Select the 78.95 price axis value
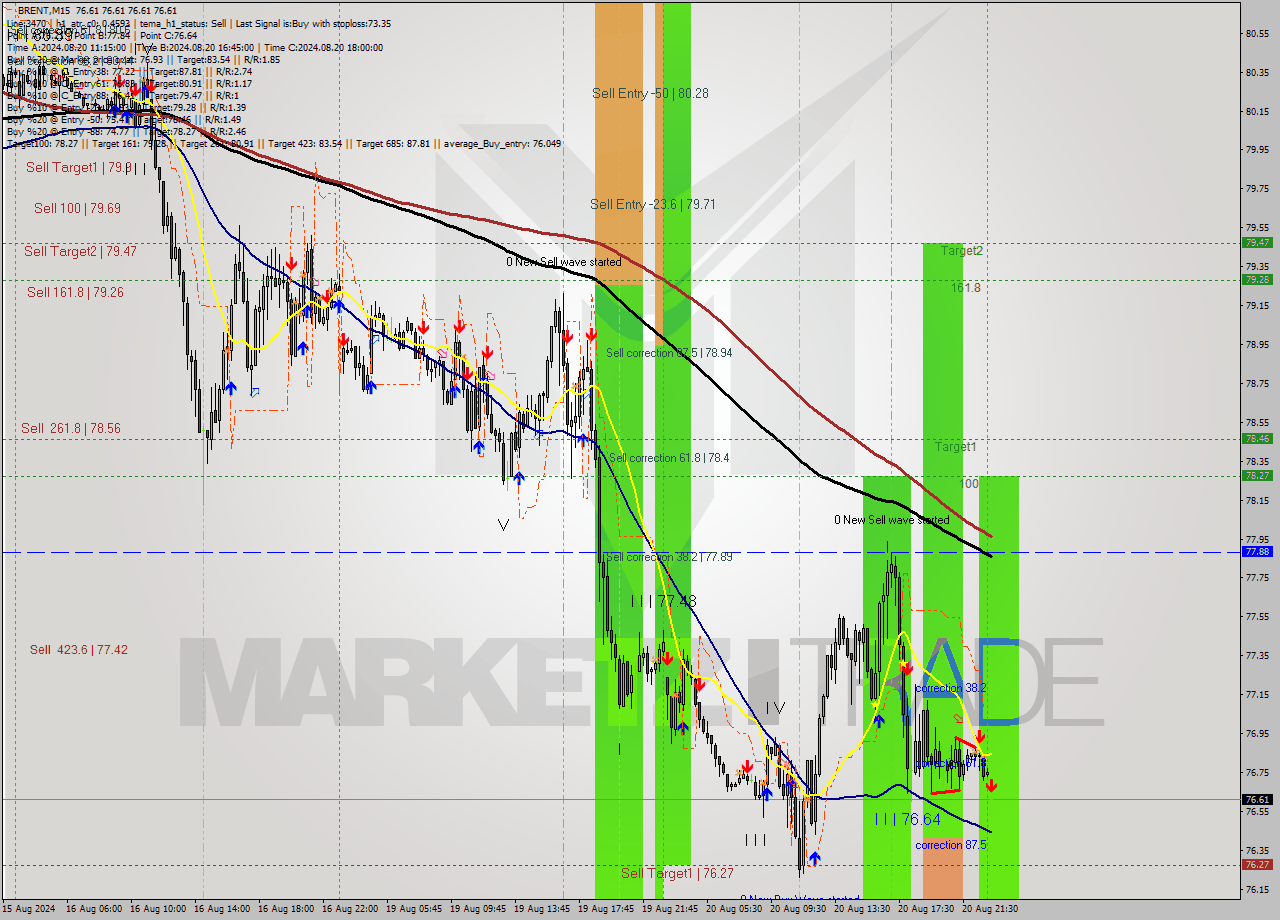This screenshot has height=920, width=1280. [x=1257, y=345]
